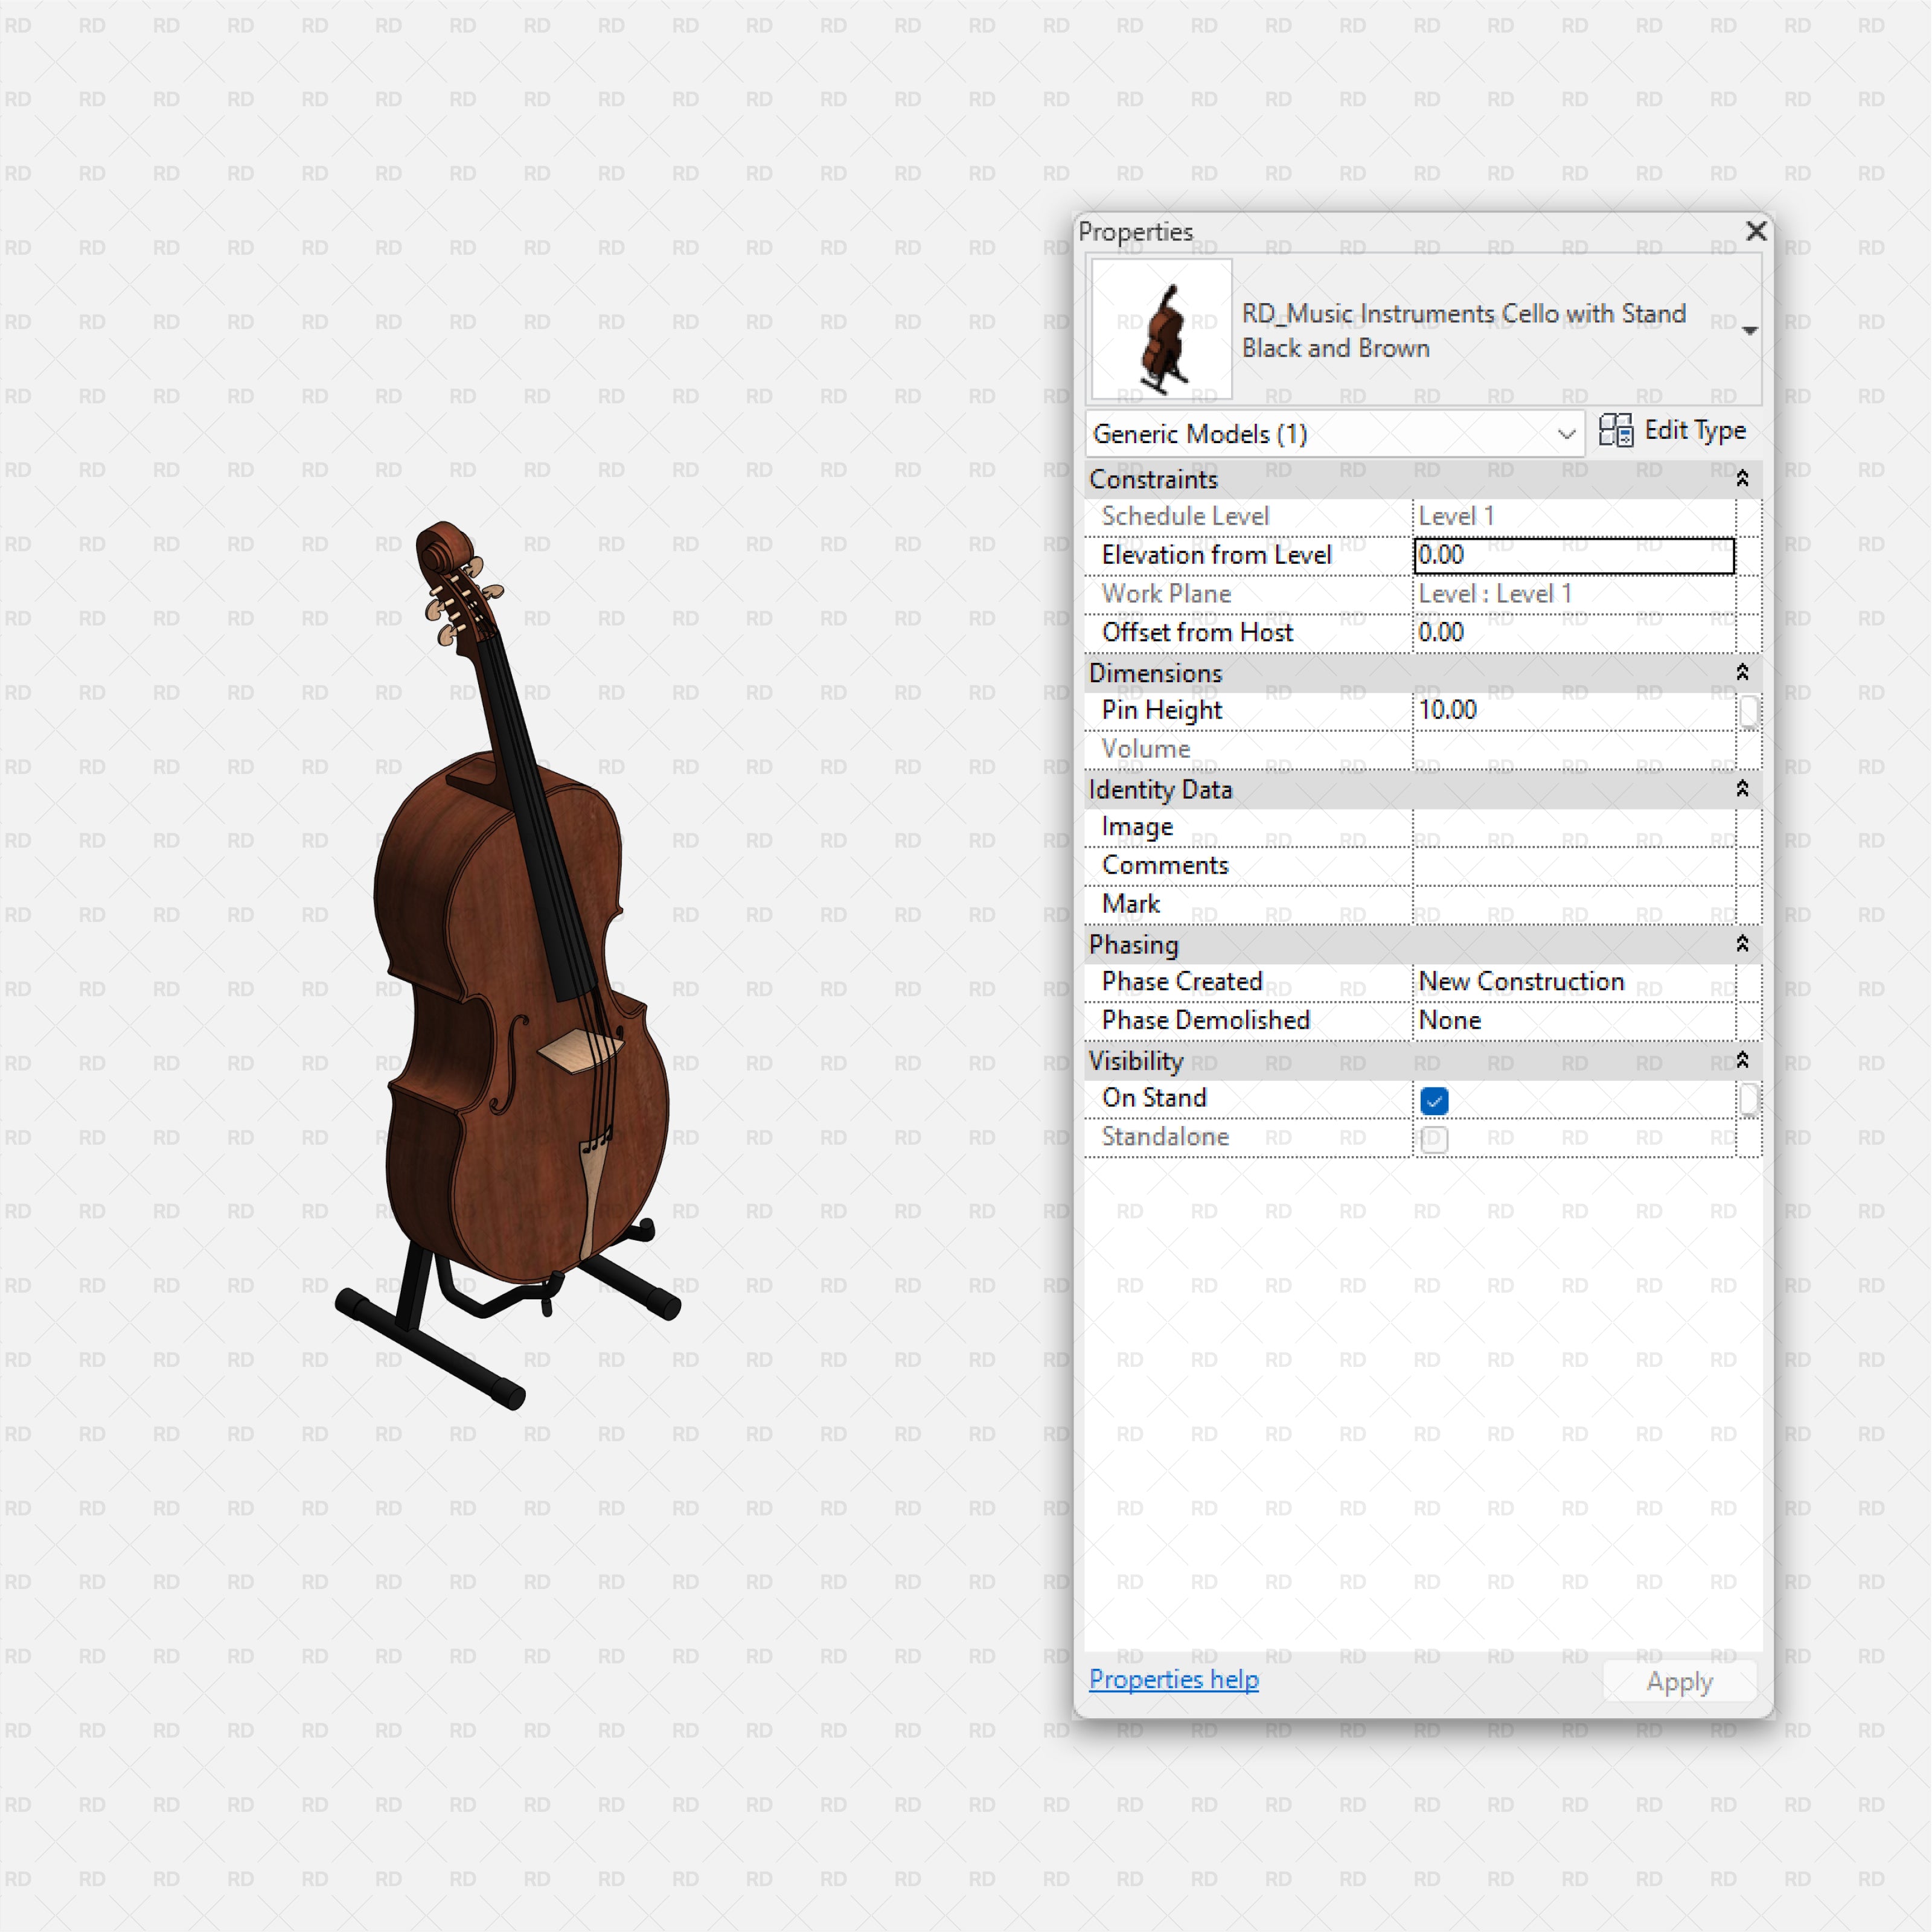
Task: Click the Apply button
Action: click(x=1679, y=1681)
